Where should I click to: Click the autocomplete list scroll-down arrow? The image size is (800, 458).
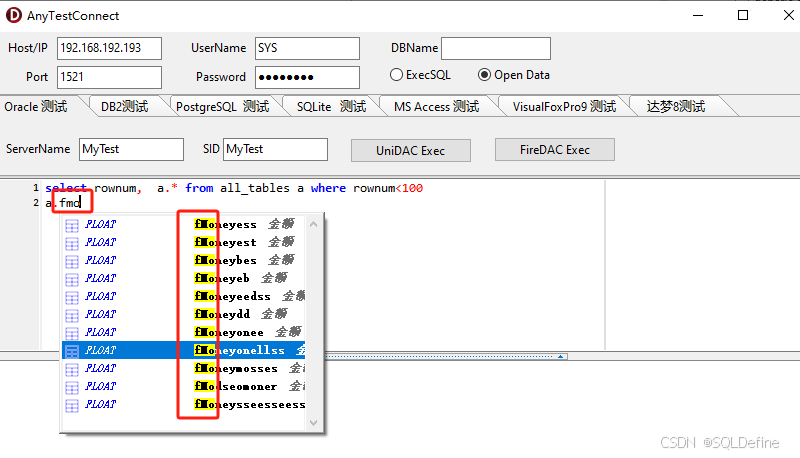[x=313, y=422]
